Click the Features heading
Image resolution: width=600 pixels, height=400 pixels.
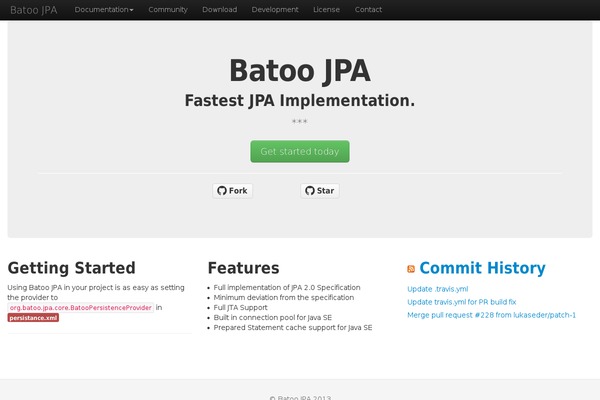243,268
